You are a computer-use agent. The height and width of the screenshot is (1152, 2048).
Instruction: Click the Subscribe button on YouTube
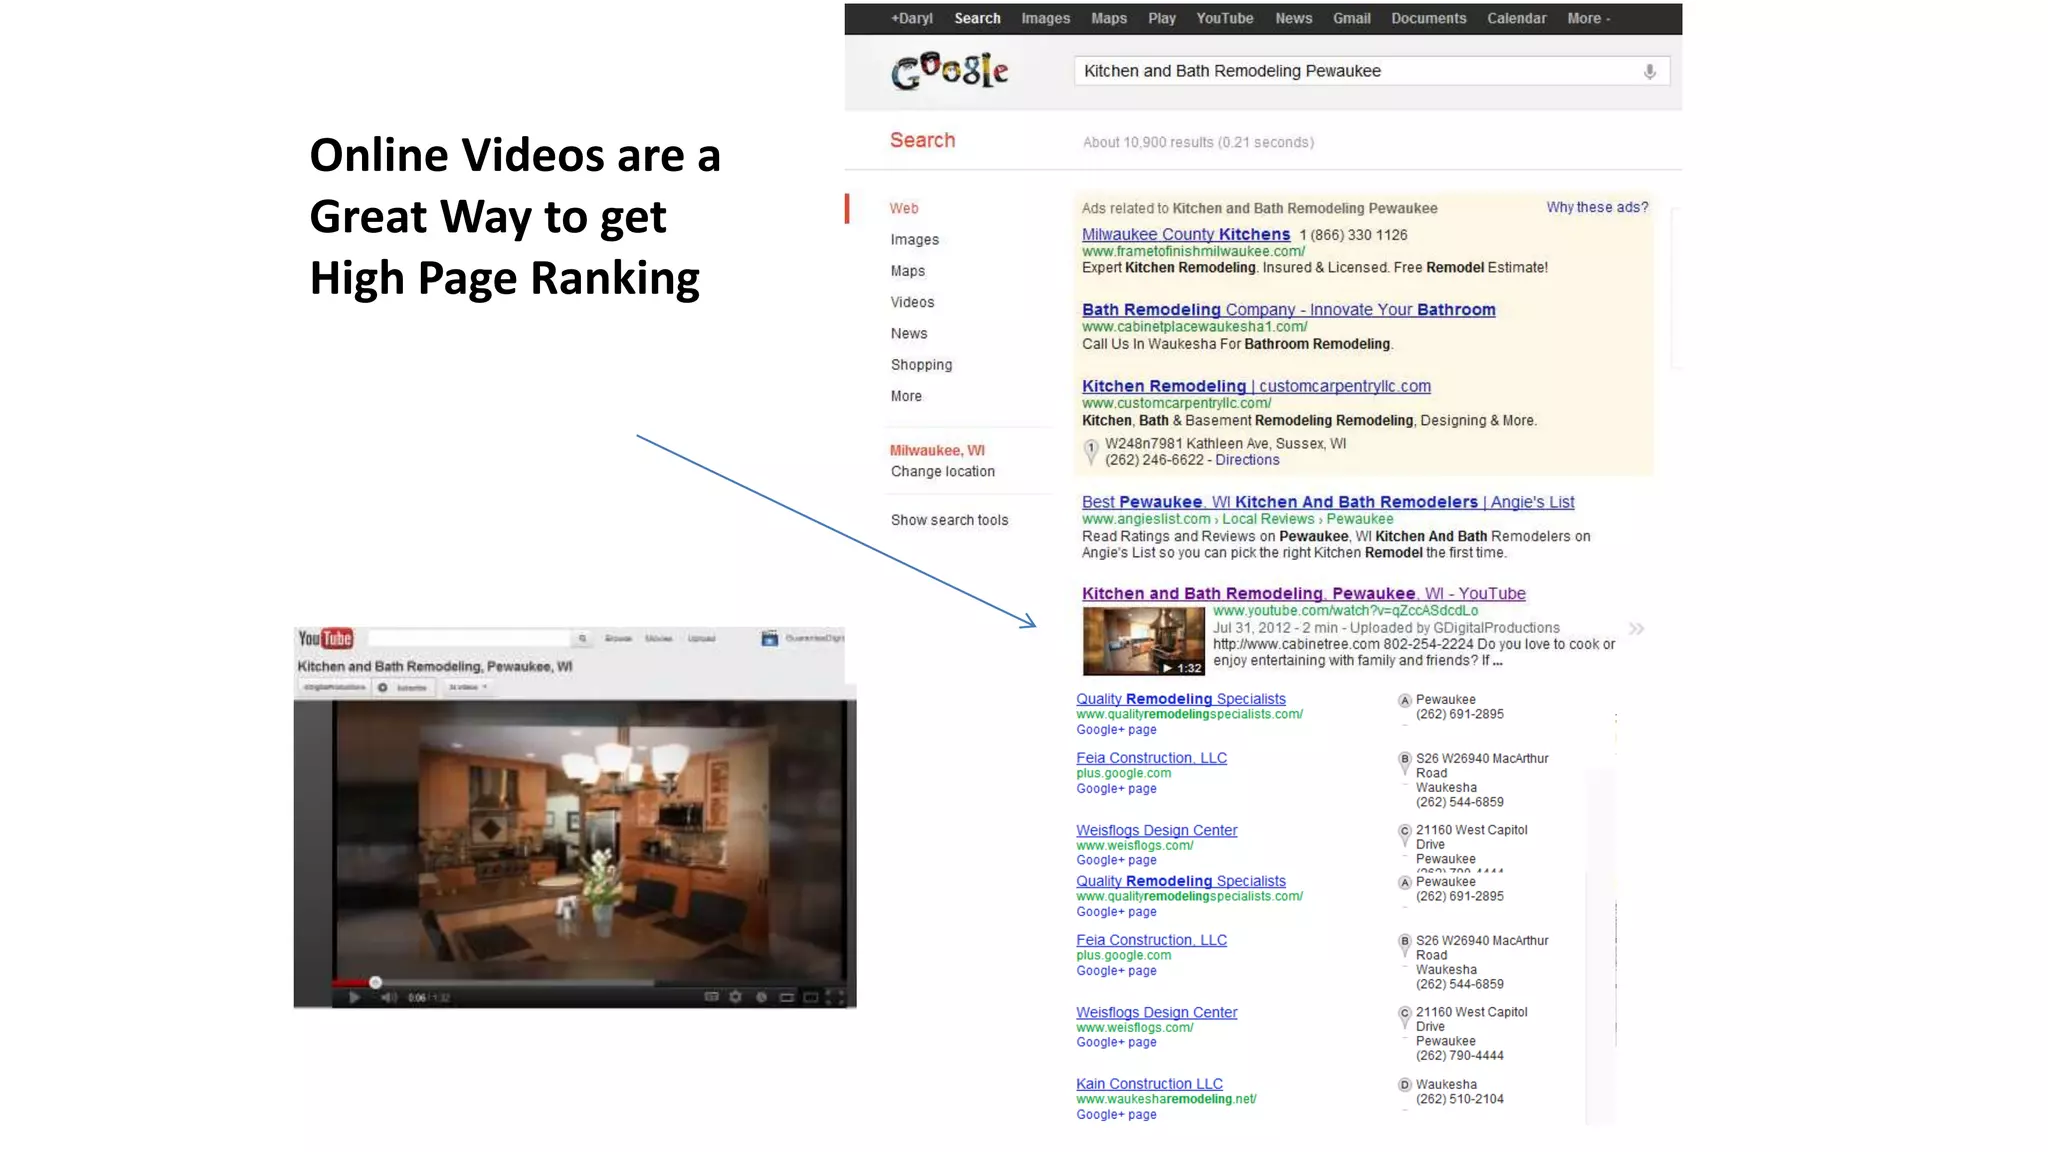pos(403,687)
